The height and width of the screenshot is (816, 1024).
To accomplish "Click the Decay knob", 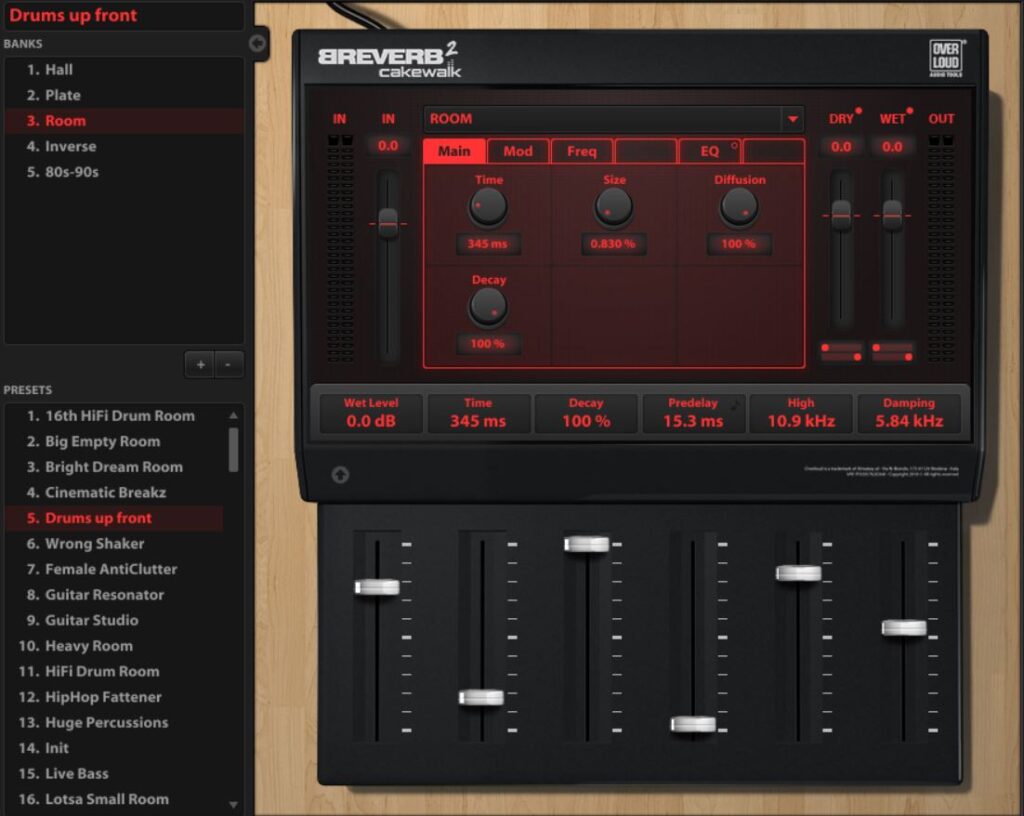I will [x=488, y=307].
